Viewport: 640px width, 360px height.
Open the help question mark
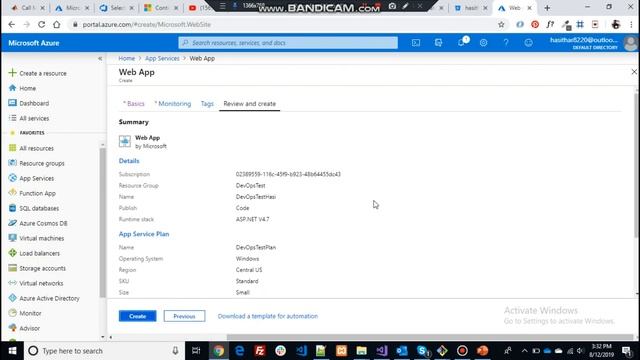506,42
